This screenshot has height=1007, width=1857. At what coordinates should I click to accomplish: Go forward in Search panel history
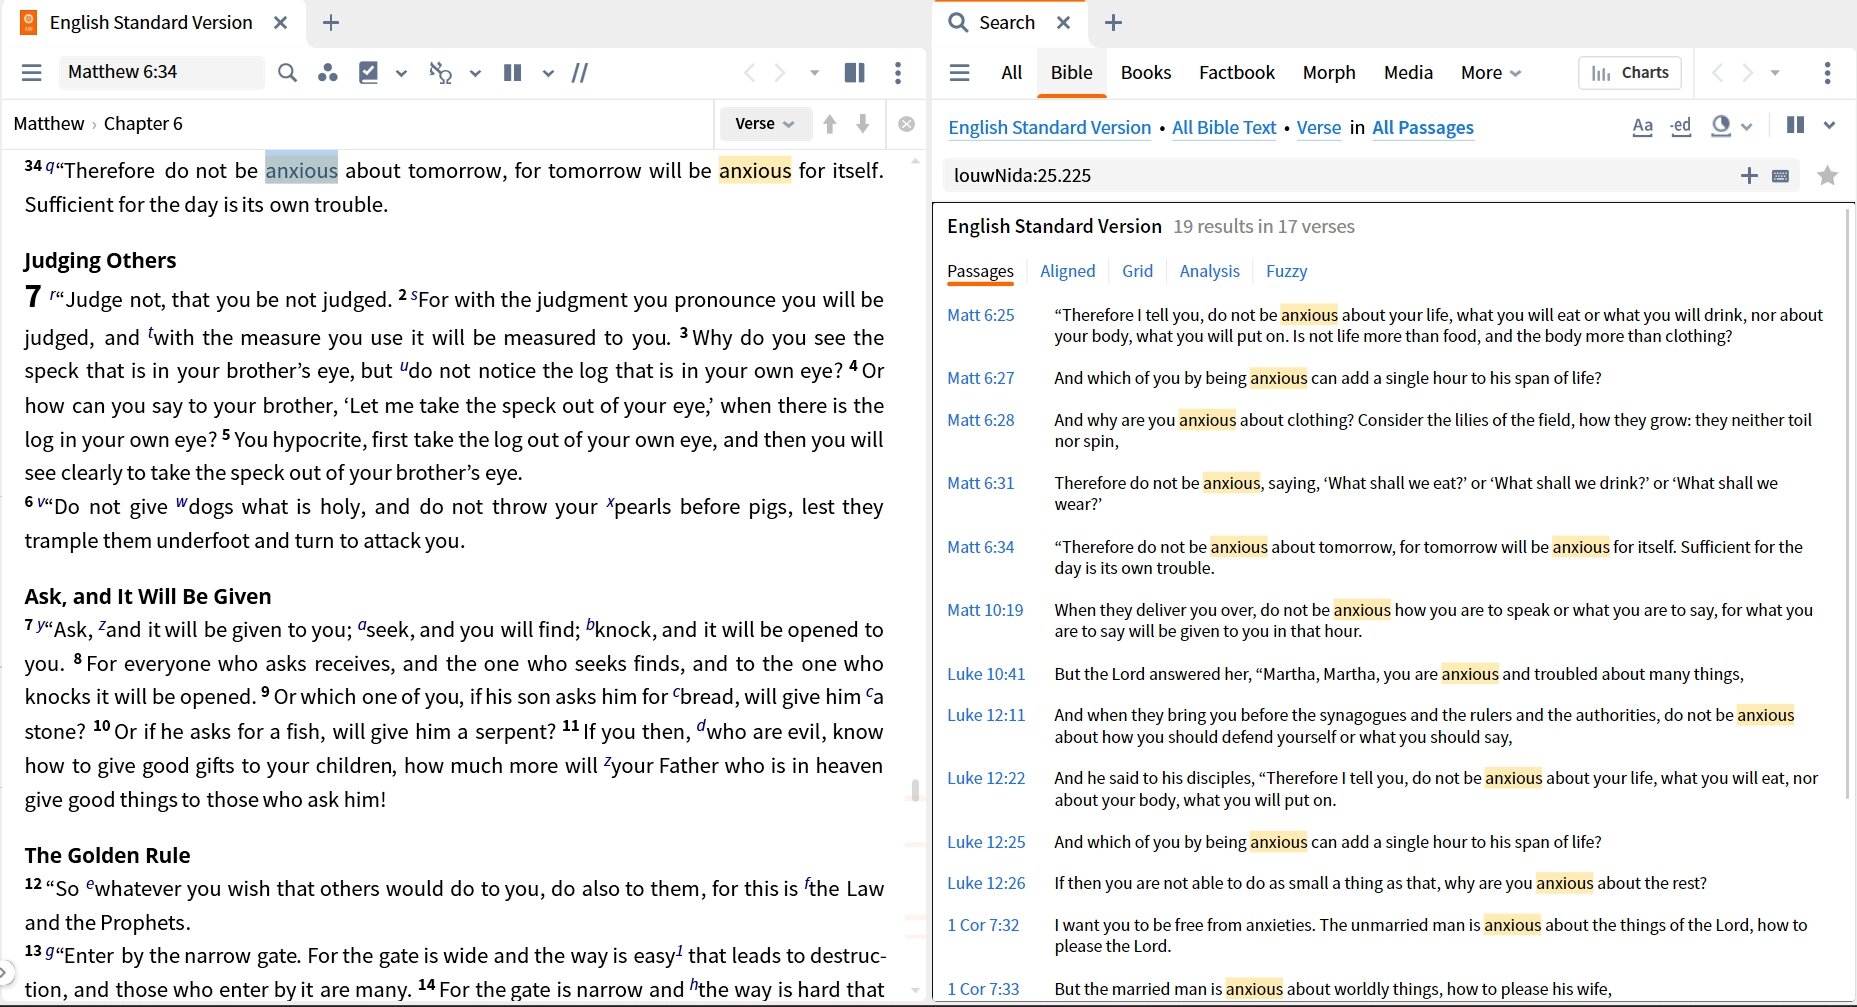click(x=1747, y=72)
